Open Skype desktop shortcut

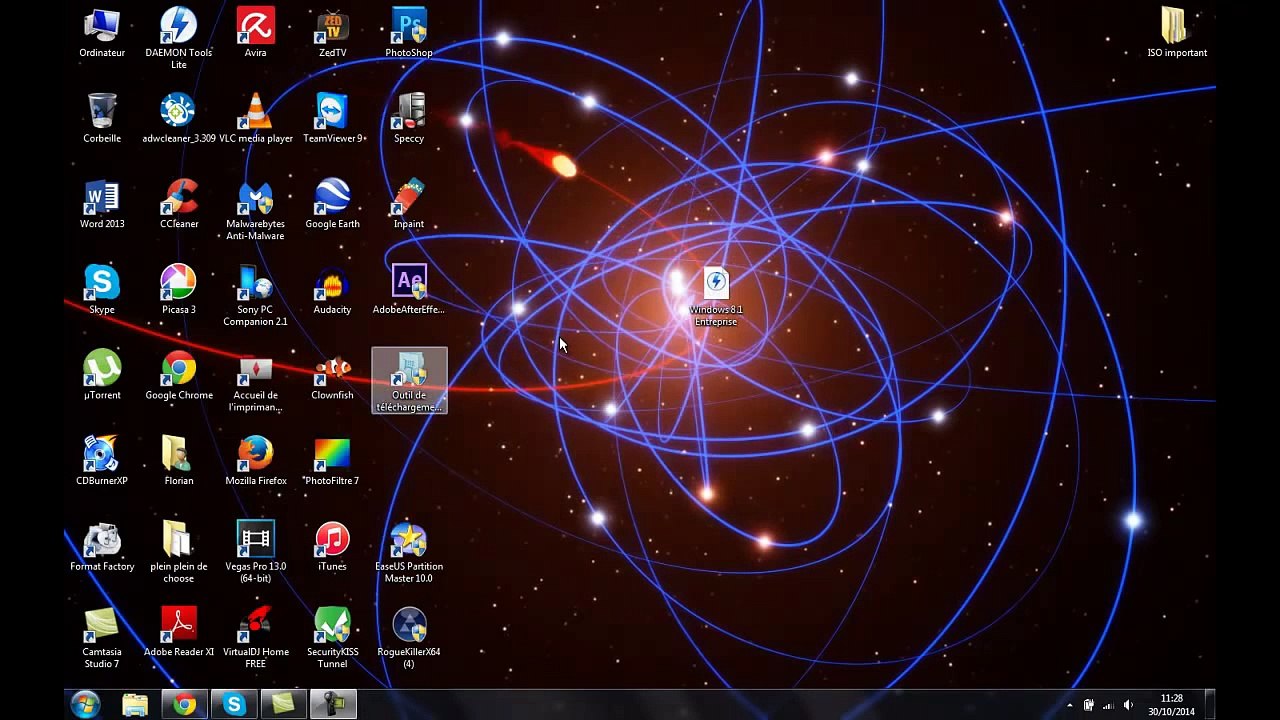coord(102,290)
